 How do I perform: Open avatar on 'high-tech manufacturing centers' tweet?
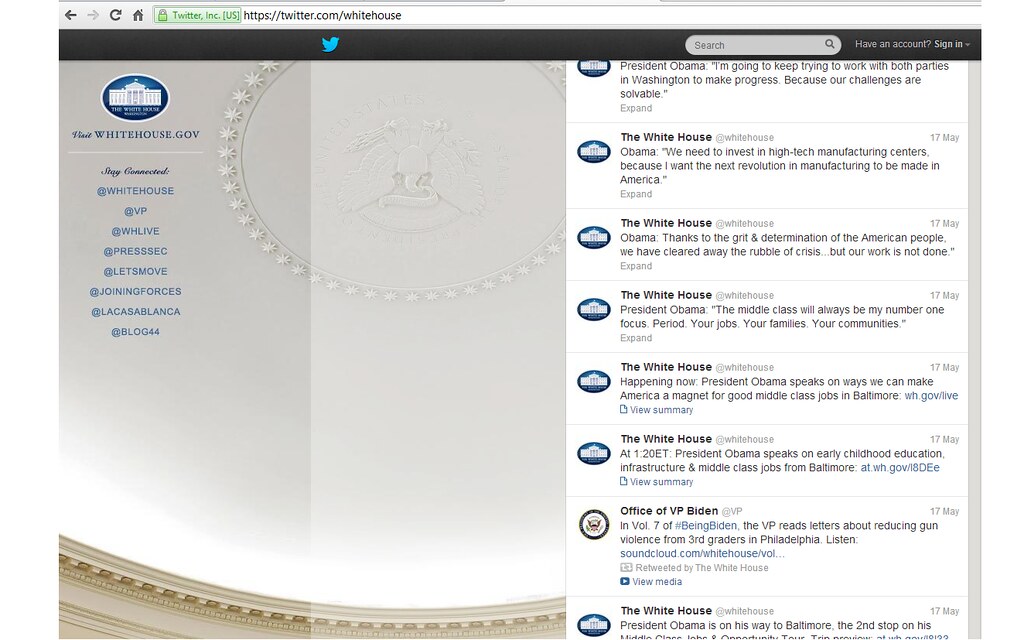pyautogui.click(x=594, y=152)
